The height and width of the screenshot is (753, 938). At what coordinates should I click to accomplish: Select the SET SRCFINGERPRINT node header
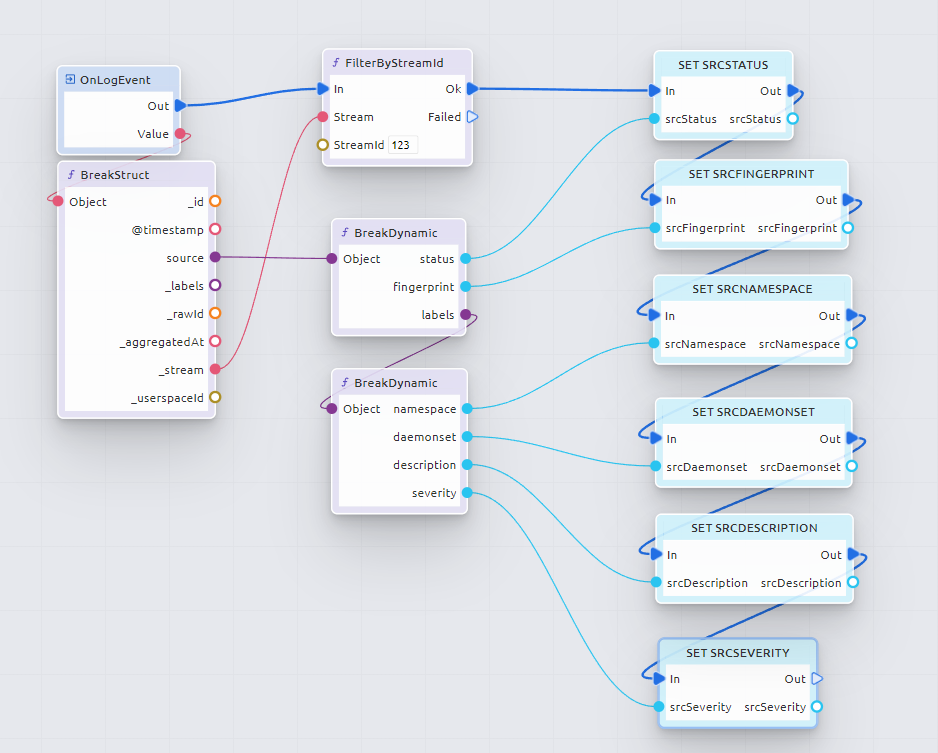(x=751, y=173)
